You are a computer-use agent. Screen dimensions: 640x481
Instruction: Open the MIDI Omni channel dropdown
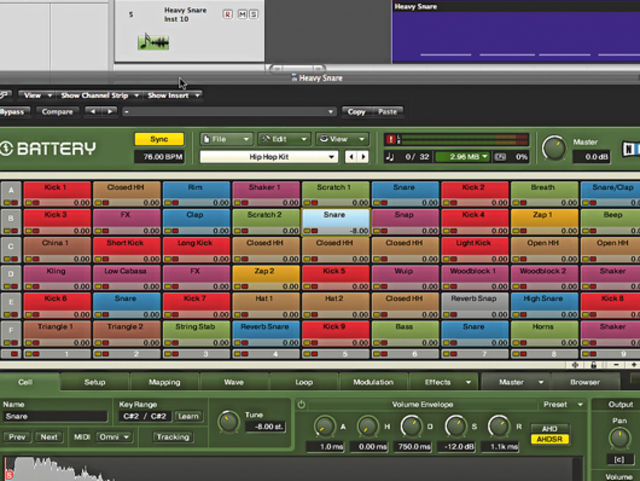pyautogui.click(x=114, y=437)
